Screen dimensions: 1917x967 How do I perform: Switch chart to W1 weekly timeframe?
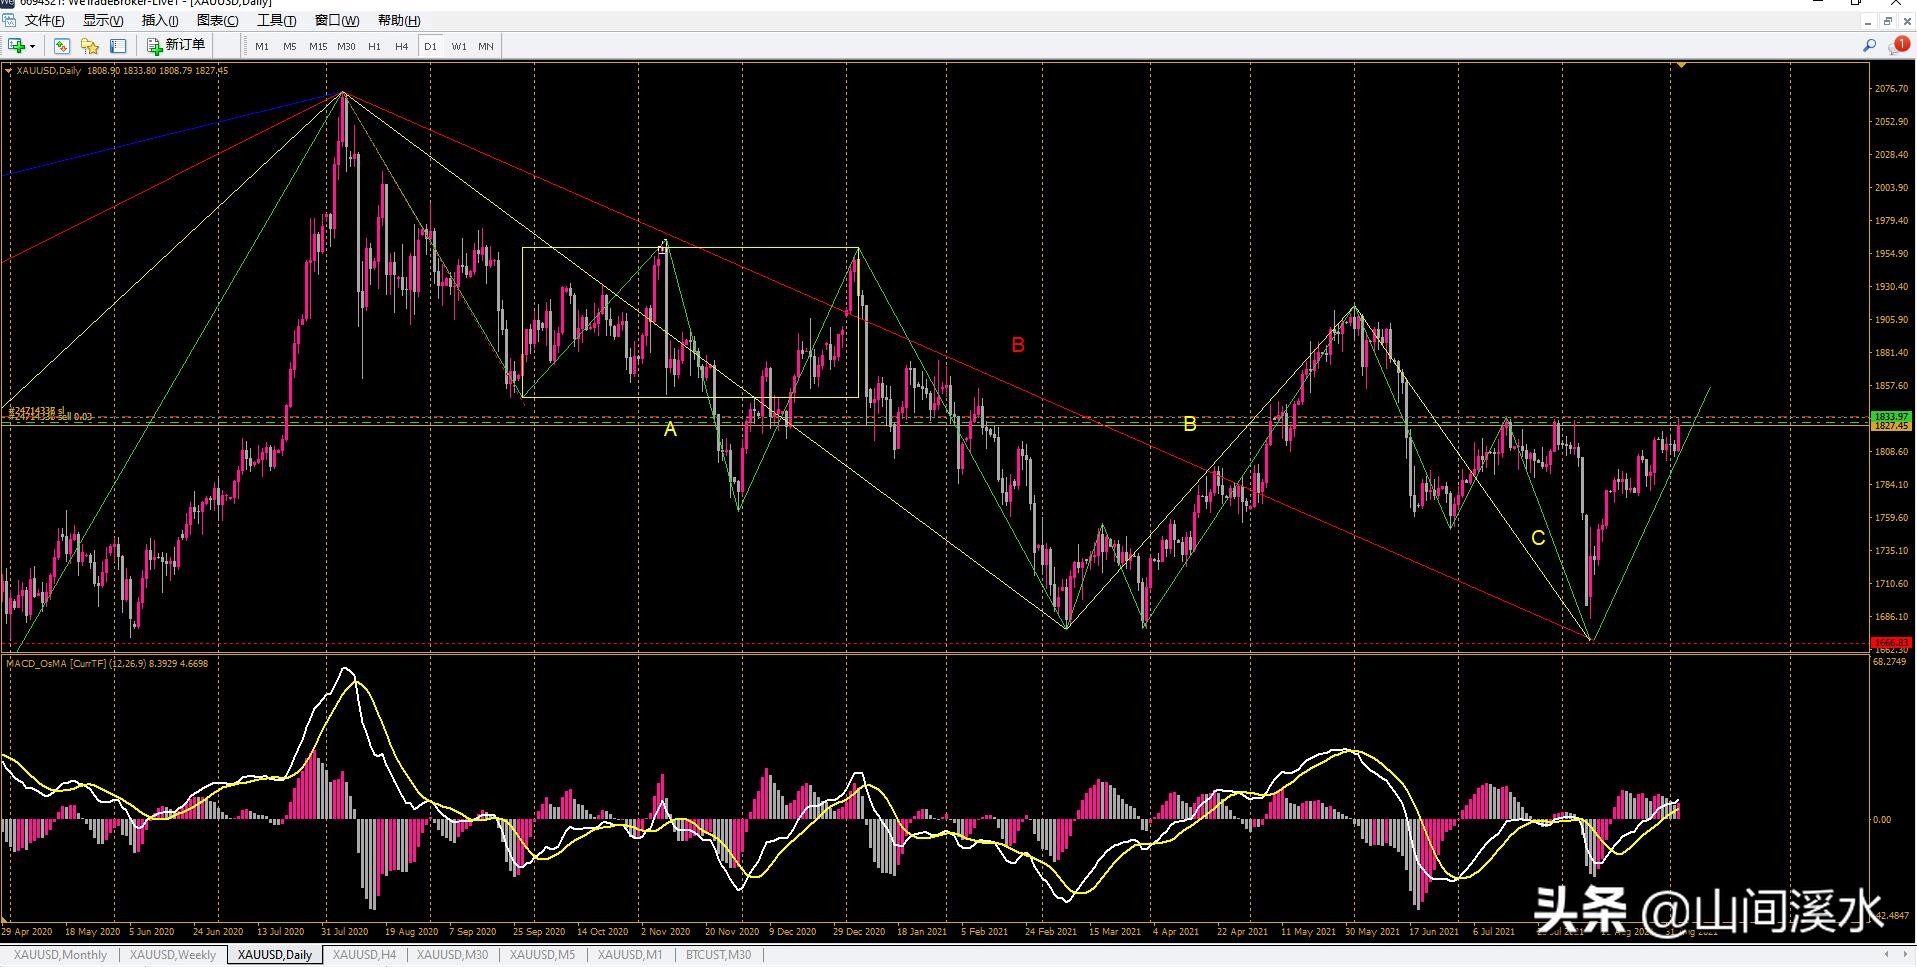(459, 46)
